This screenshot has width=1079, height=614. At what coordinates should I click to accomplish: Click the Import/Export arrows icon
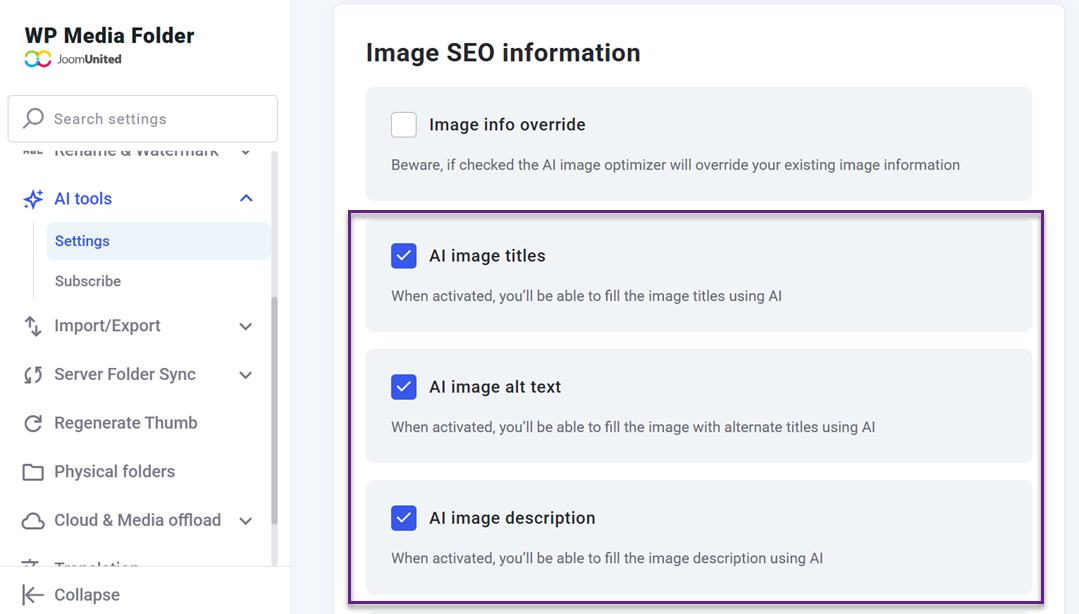(x=32, y=326)
